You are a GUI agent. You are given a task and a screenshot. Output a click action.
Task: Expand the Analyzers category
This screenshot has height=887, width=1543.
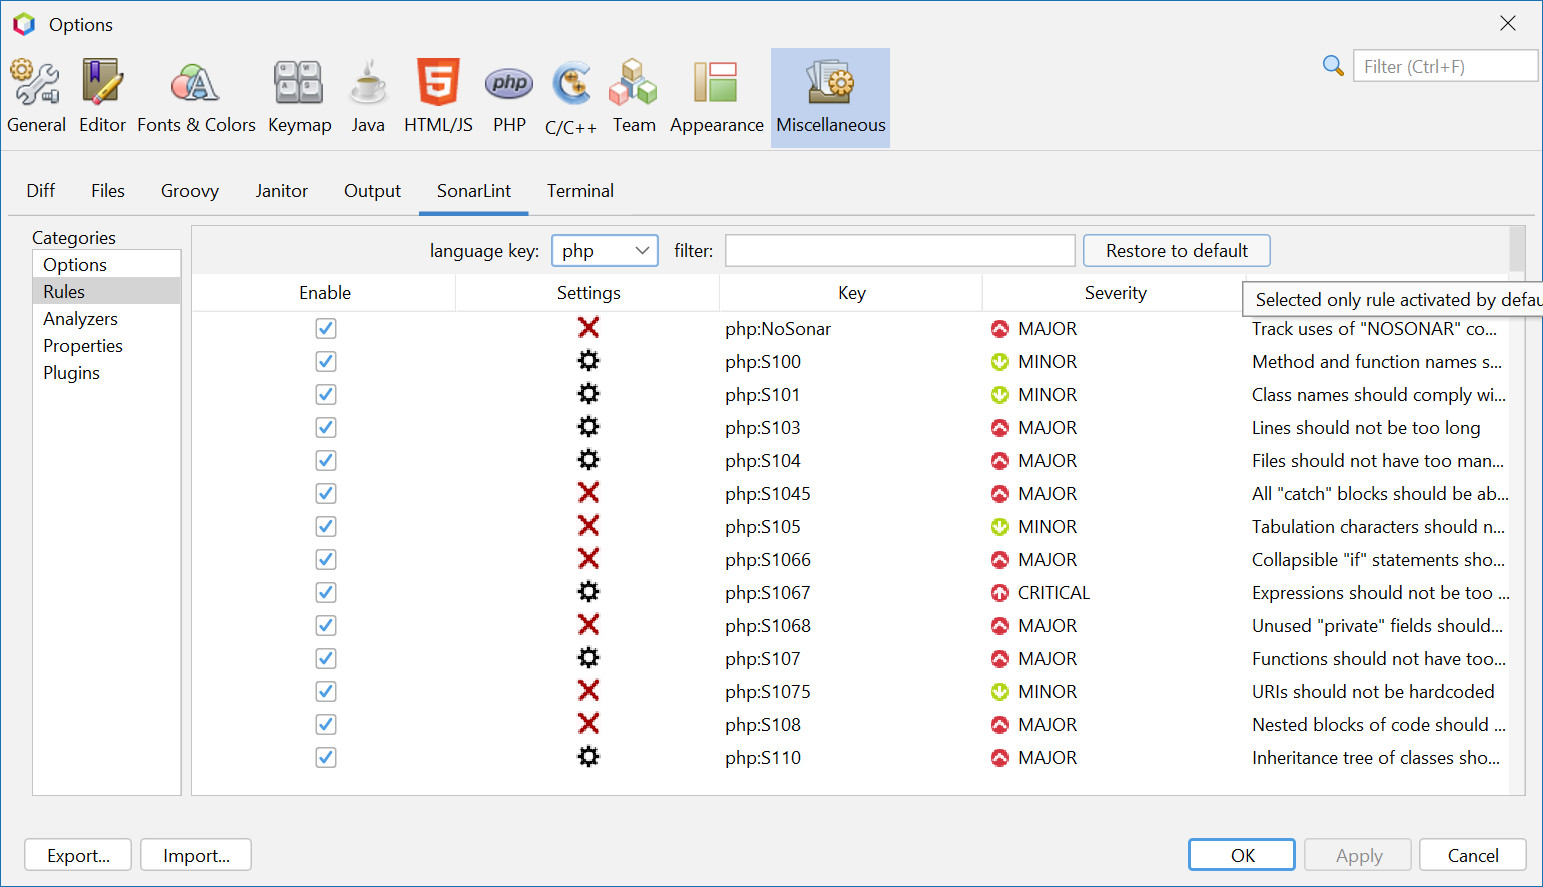[80, 318]
